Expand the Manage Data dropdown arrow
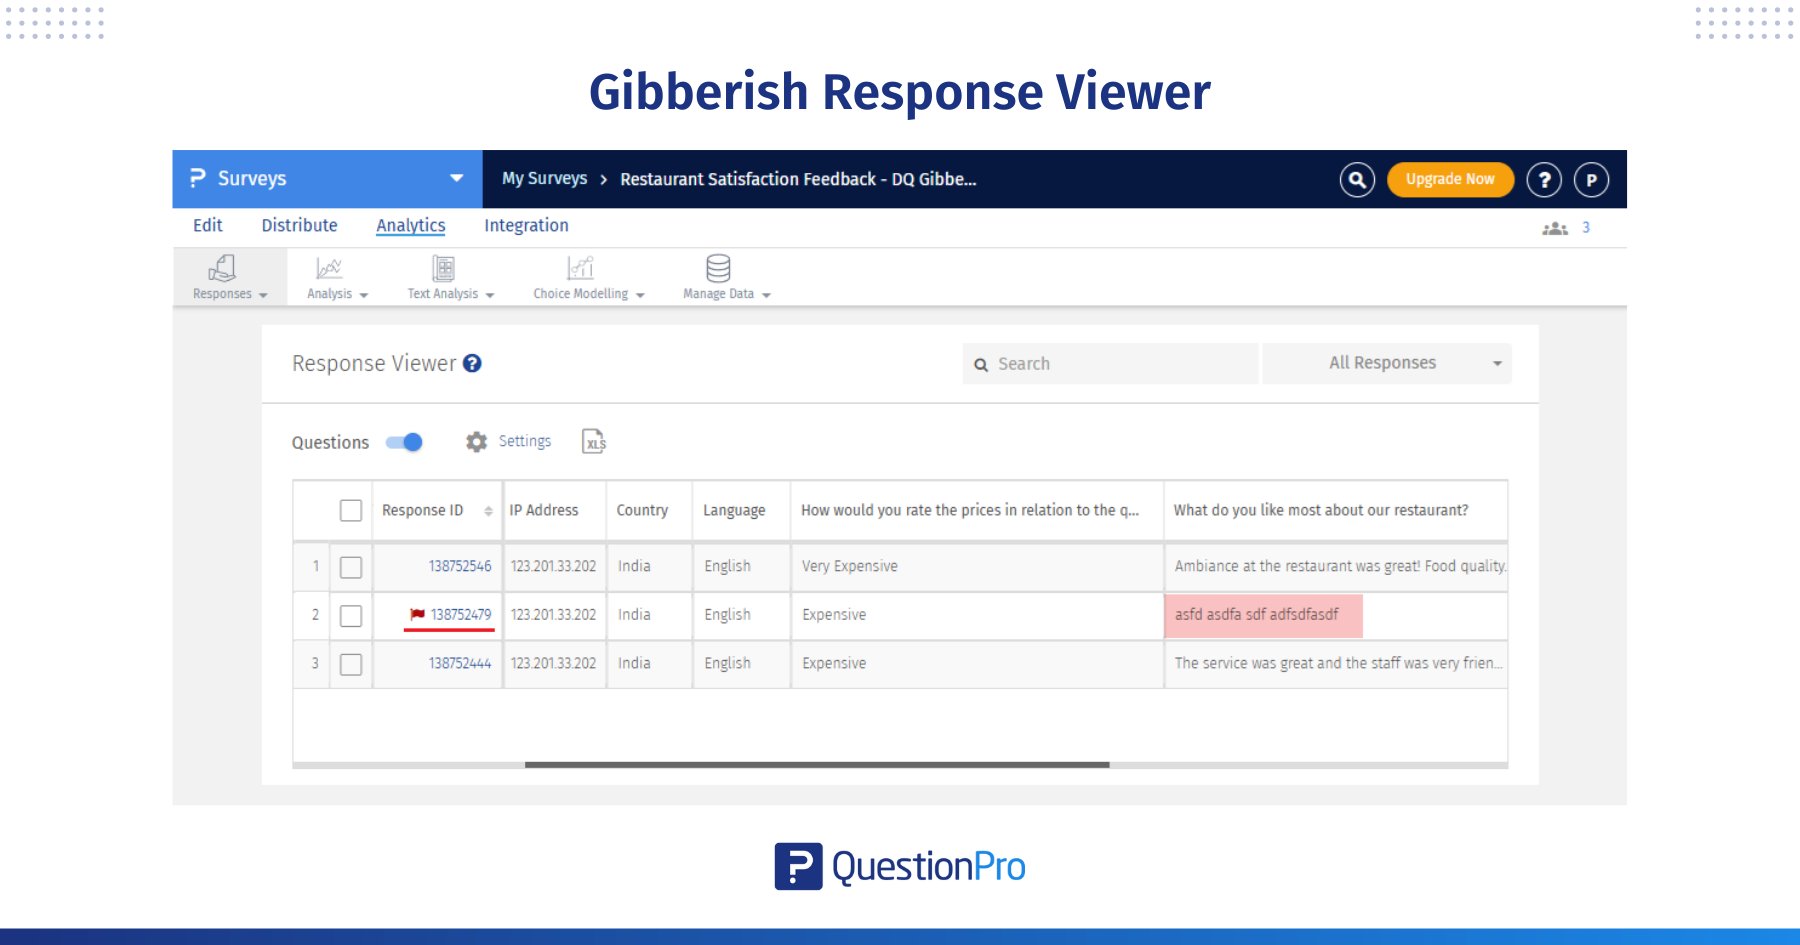Viewport: 1800px width, 945px height. point(766,295)
